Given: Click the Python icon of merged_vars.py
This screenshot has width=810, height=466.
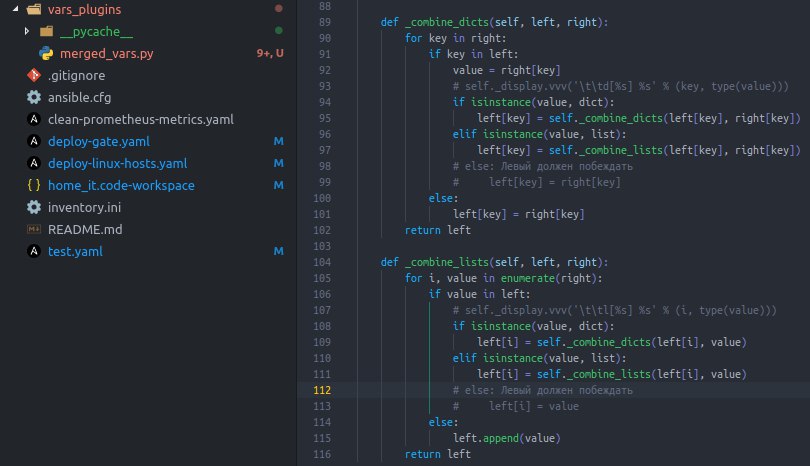Looking at the screenshot, I should click(x=46, y=53).
